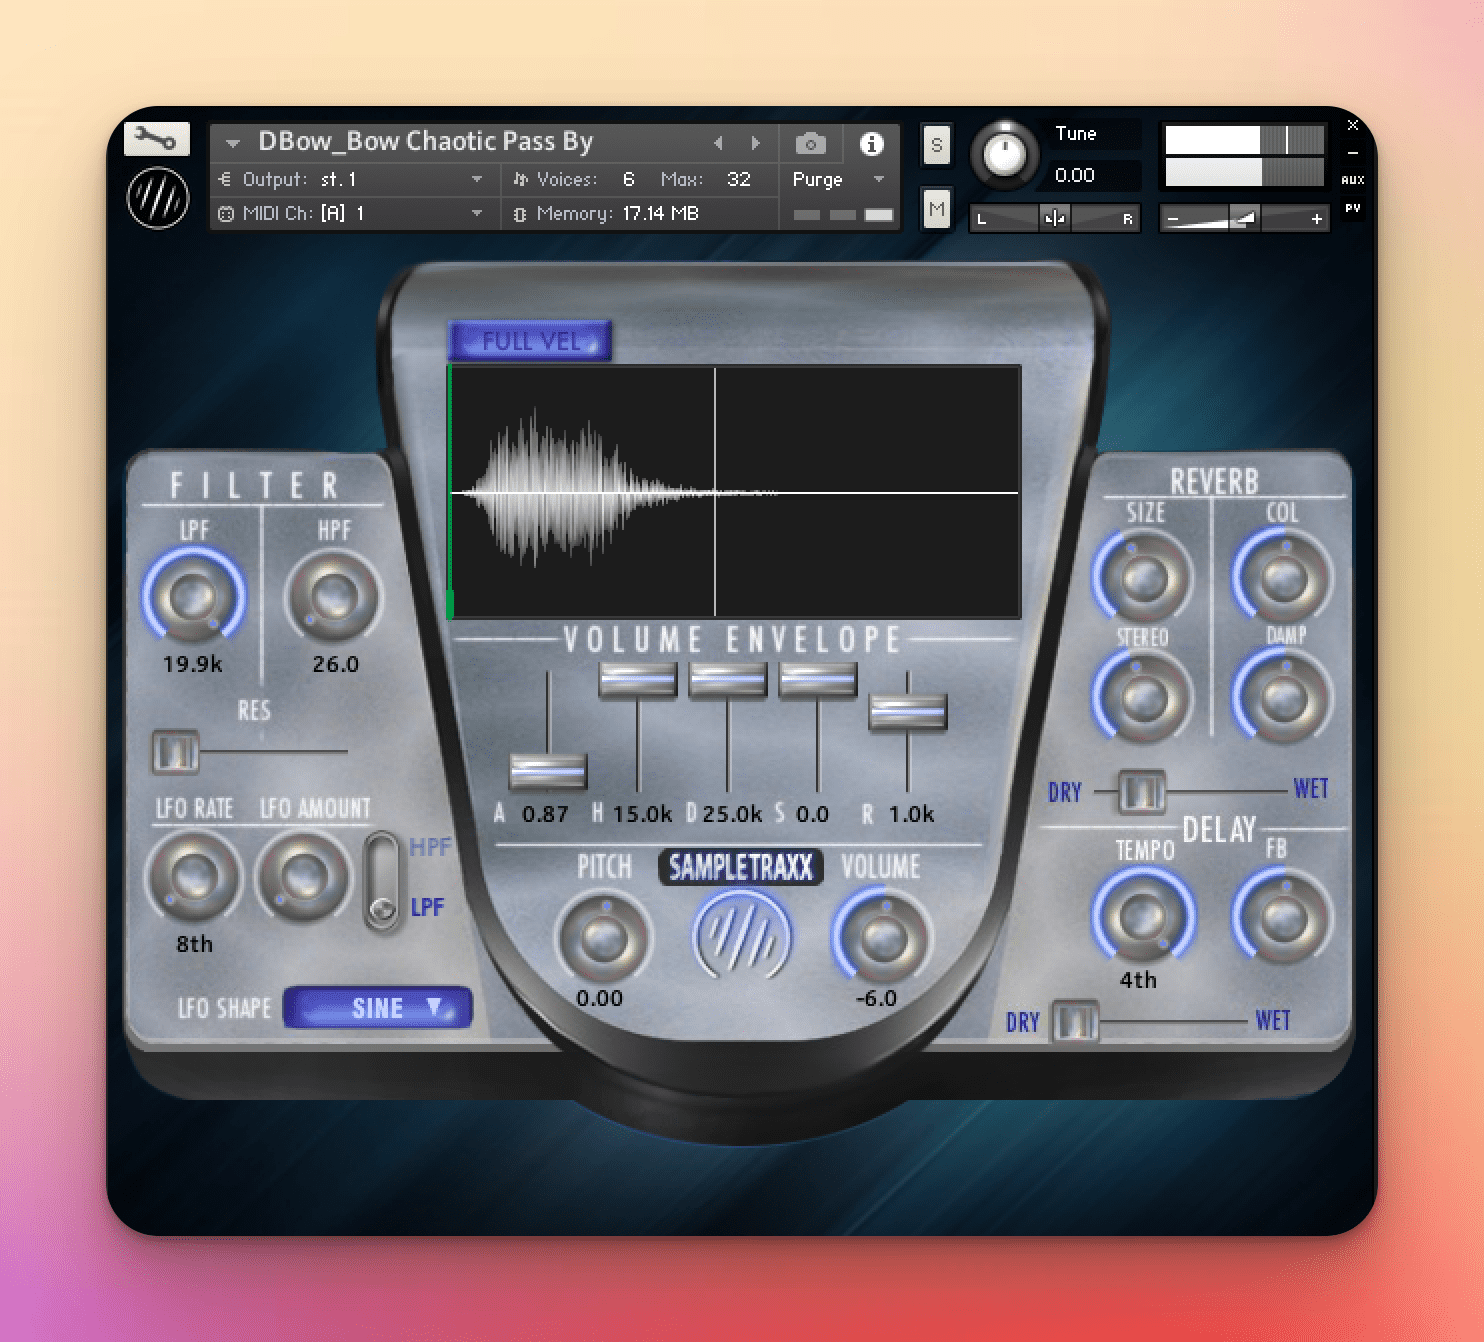Mute the instrument with M button

(x=936, y=210)
